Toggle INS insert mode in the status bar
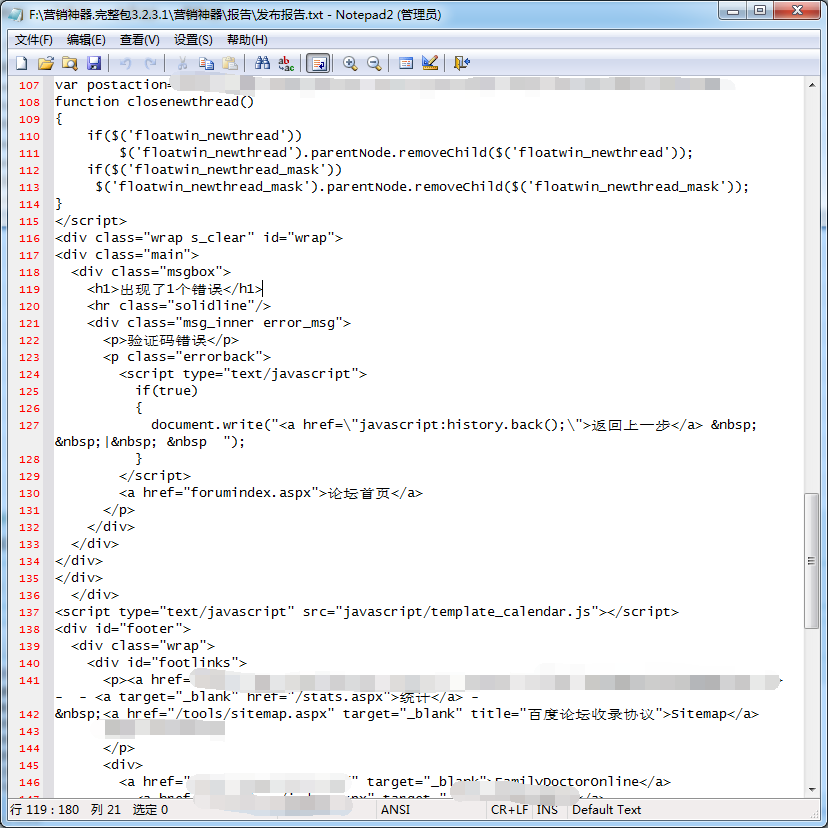Image resolution: width=828 pixels, height=828 pixels. [547, 809]
